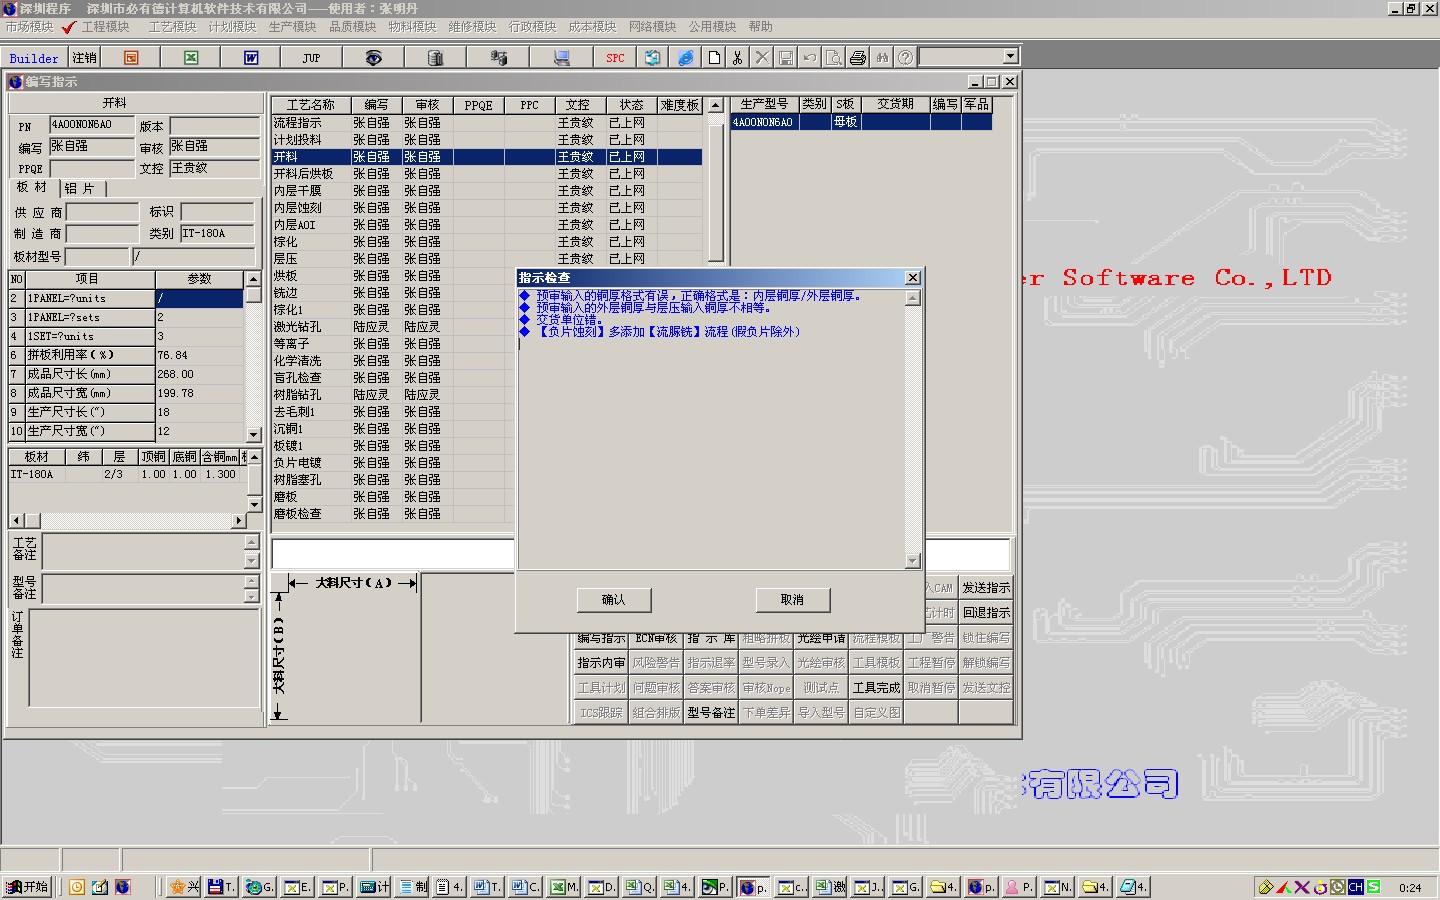This screenshot has width=1440, height=900.
Task: Click the 开始 Start button on taskbar
Action: (x=28, y=887)
